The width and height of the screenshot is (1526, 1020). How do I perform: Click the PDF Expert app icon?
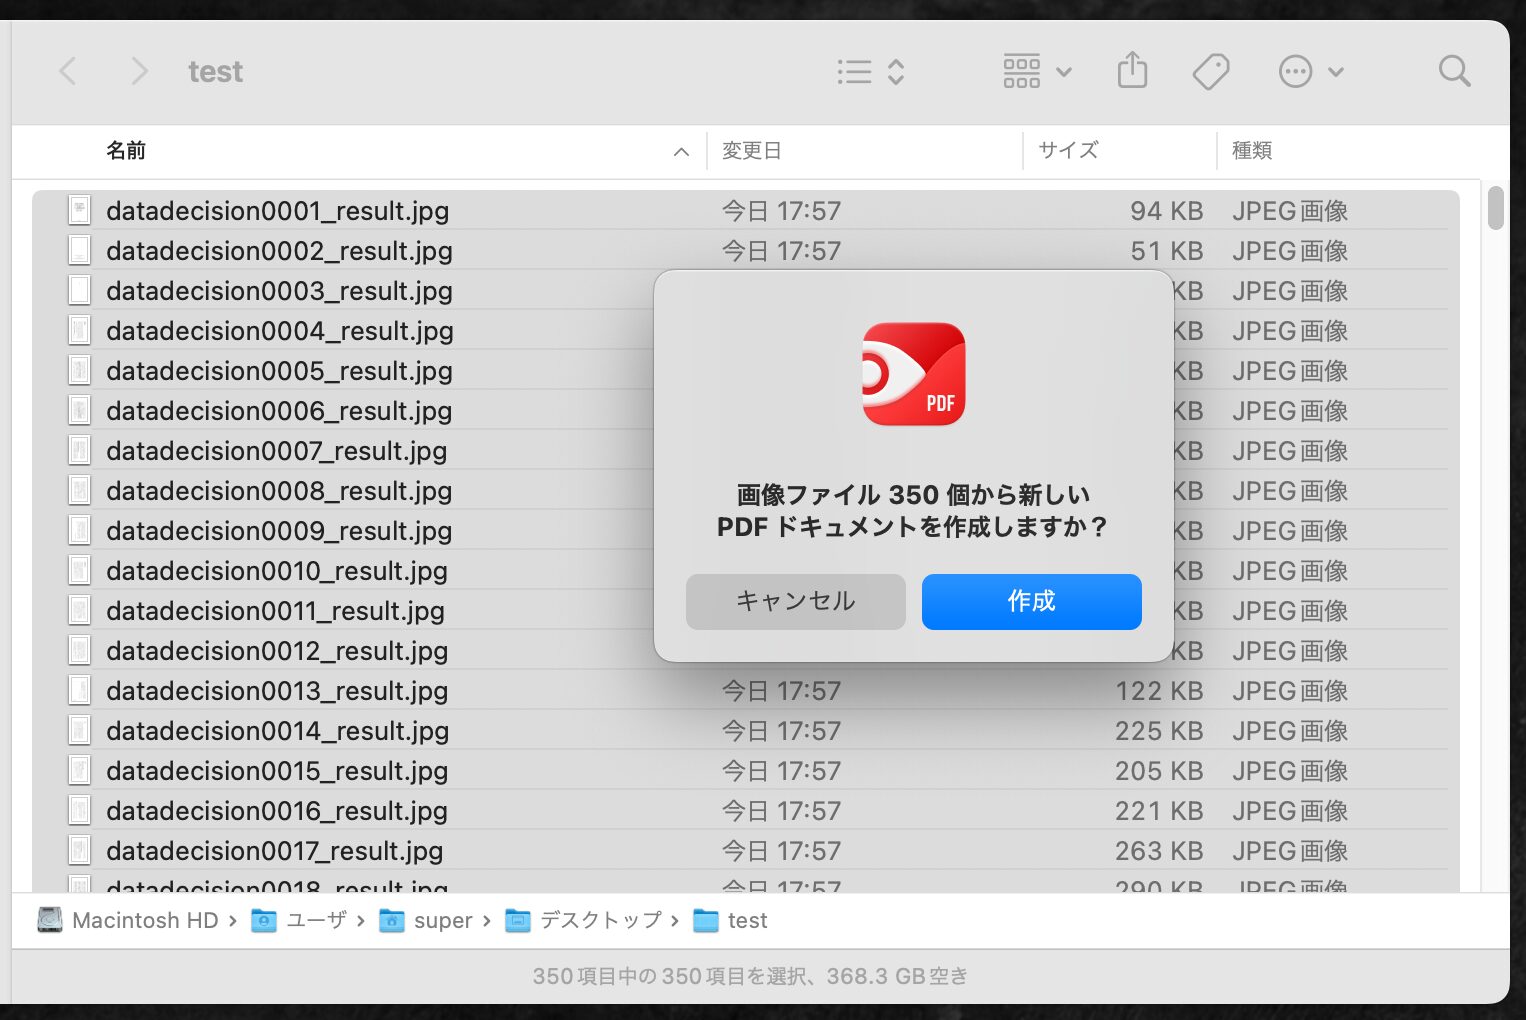[x=913, y=374]
